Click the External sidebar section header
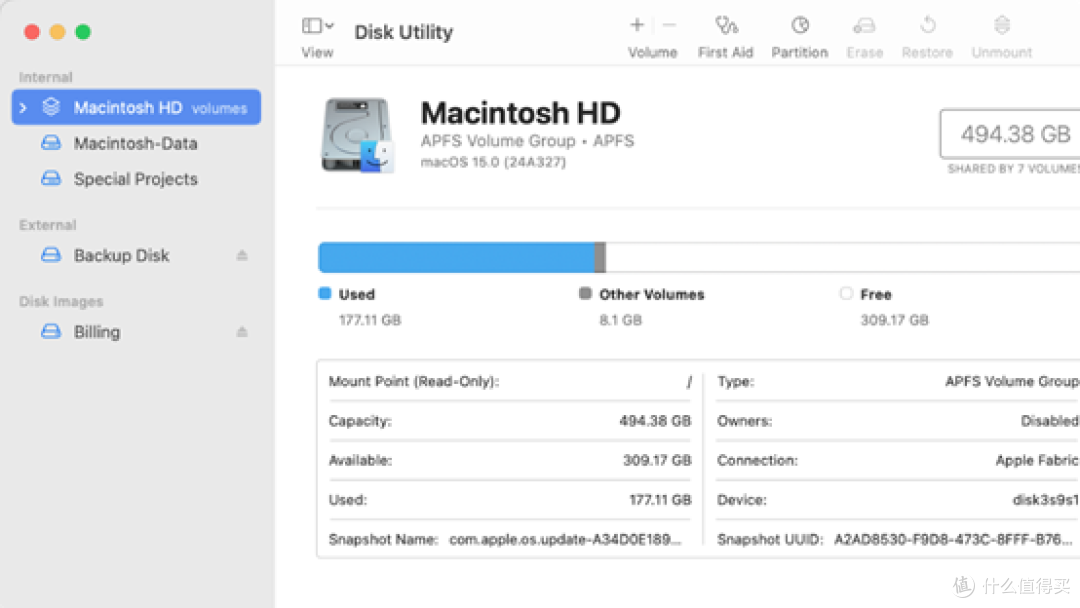The height and width of the screenshot is (608, 1080). point(48,225)
